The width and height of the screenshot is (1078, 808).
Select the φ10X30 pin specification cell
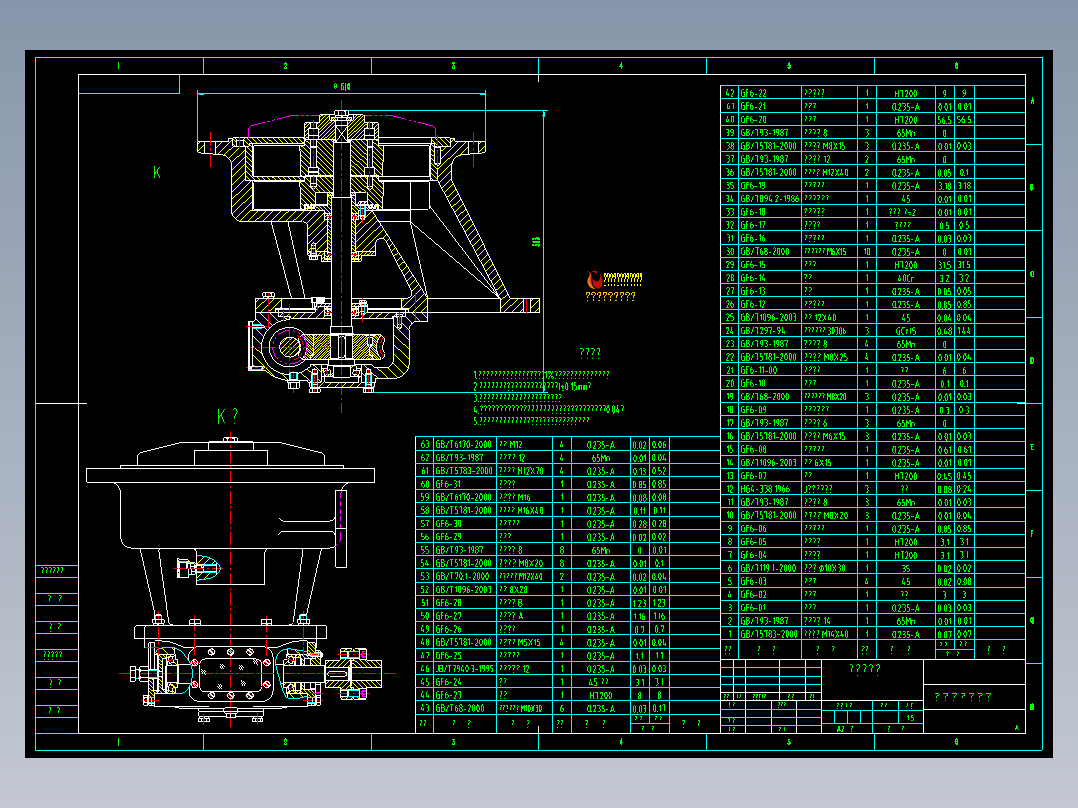pos(829,568)
